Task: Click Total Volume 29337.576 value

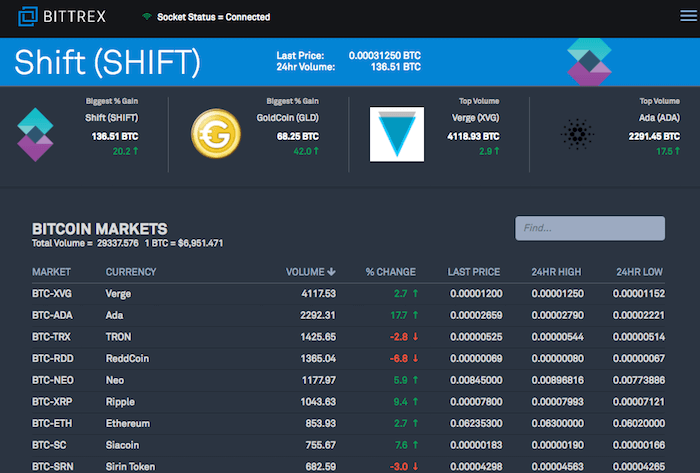Action: (x=117, y=243)
